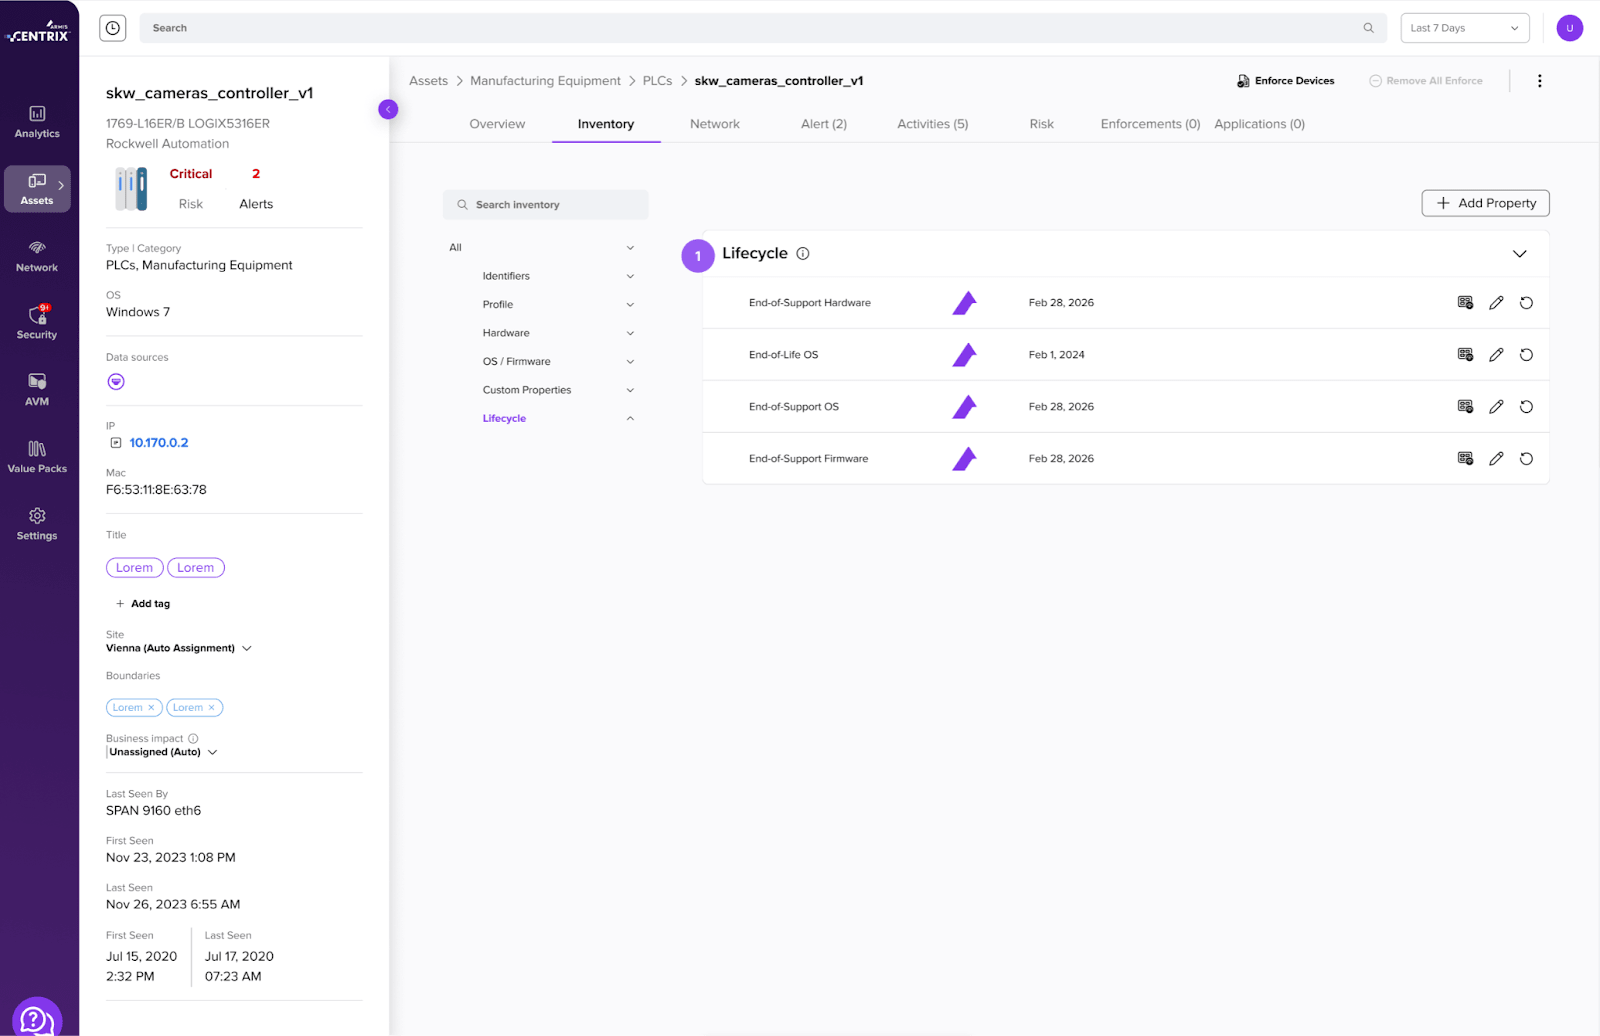Viewport: 1600px width, 1036px height.
Task: Open the user avatar menu
Action: coord(1569,28)
